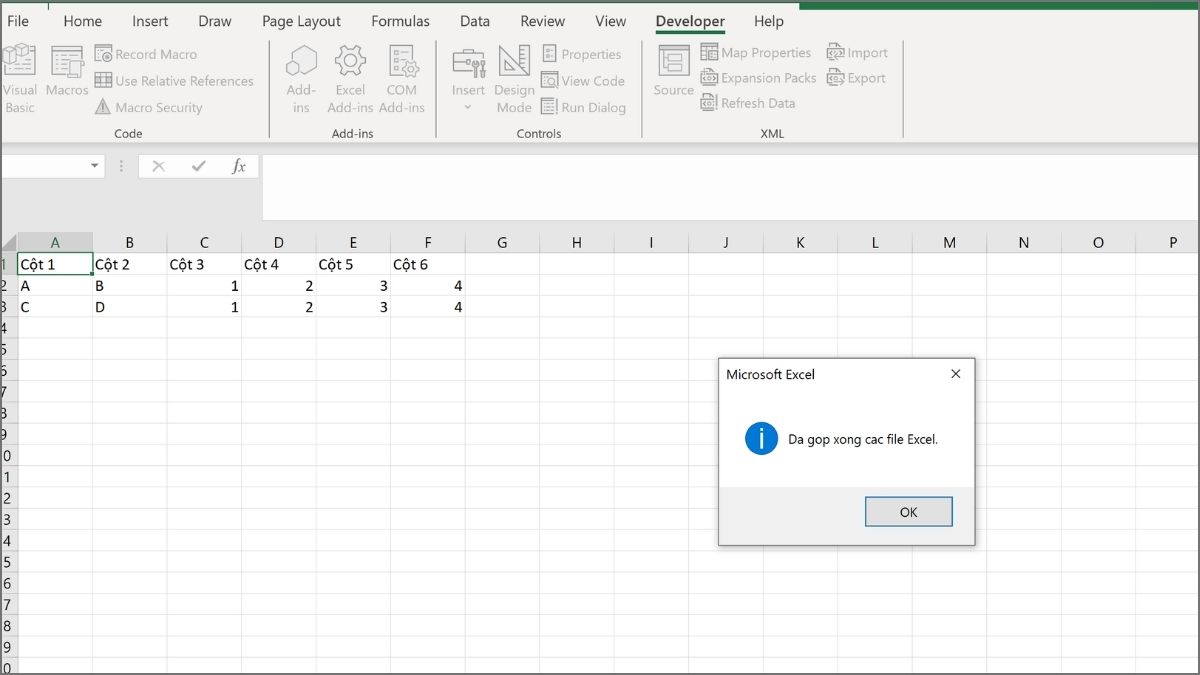Switch to the Draw tab
Image resolution: width=1200 pixels, height=675 pixels.
215,21
